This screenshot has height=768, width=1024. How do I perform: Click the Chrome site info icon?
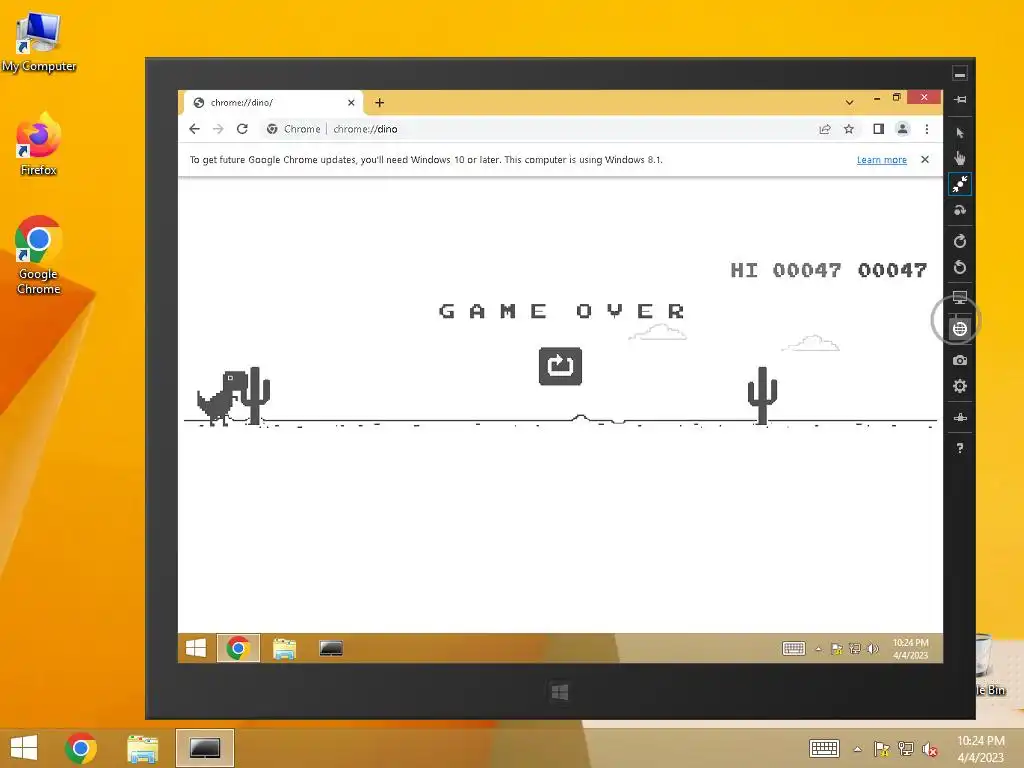point(272,129)
